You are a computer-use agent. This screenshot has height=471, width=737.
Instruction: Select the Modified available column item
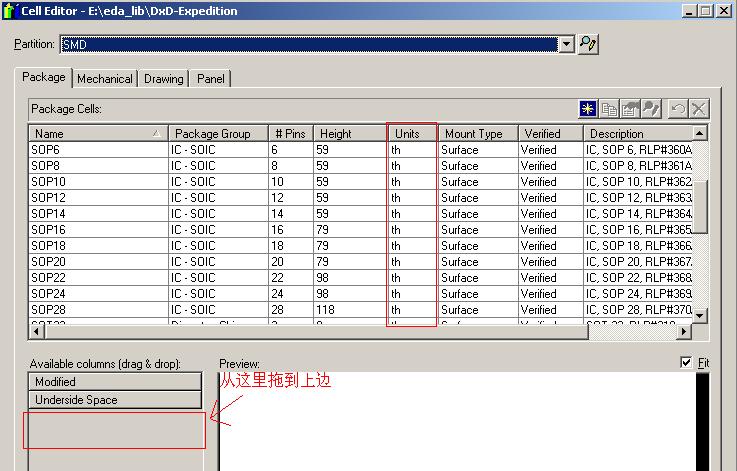115,382
